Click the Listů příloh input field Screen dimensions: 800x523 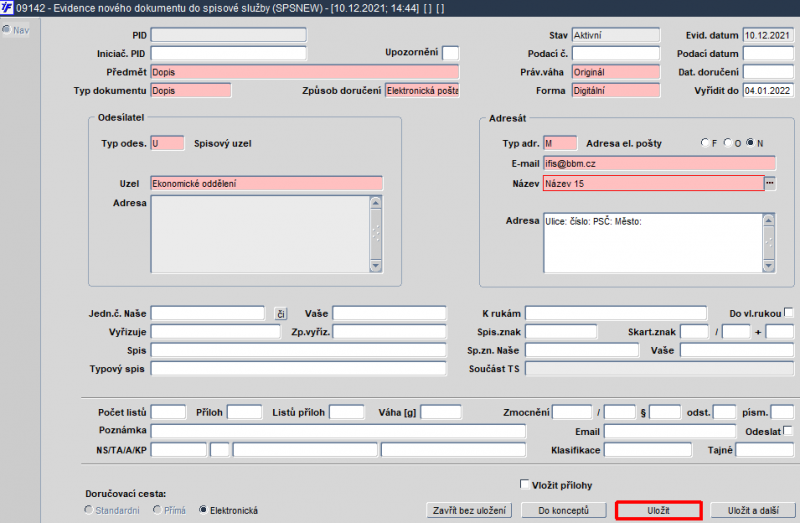coord(346,412)
